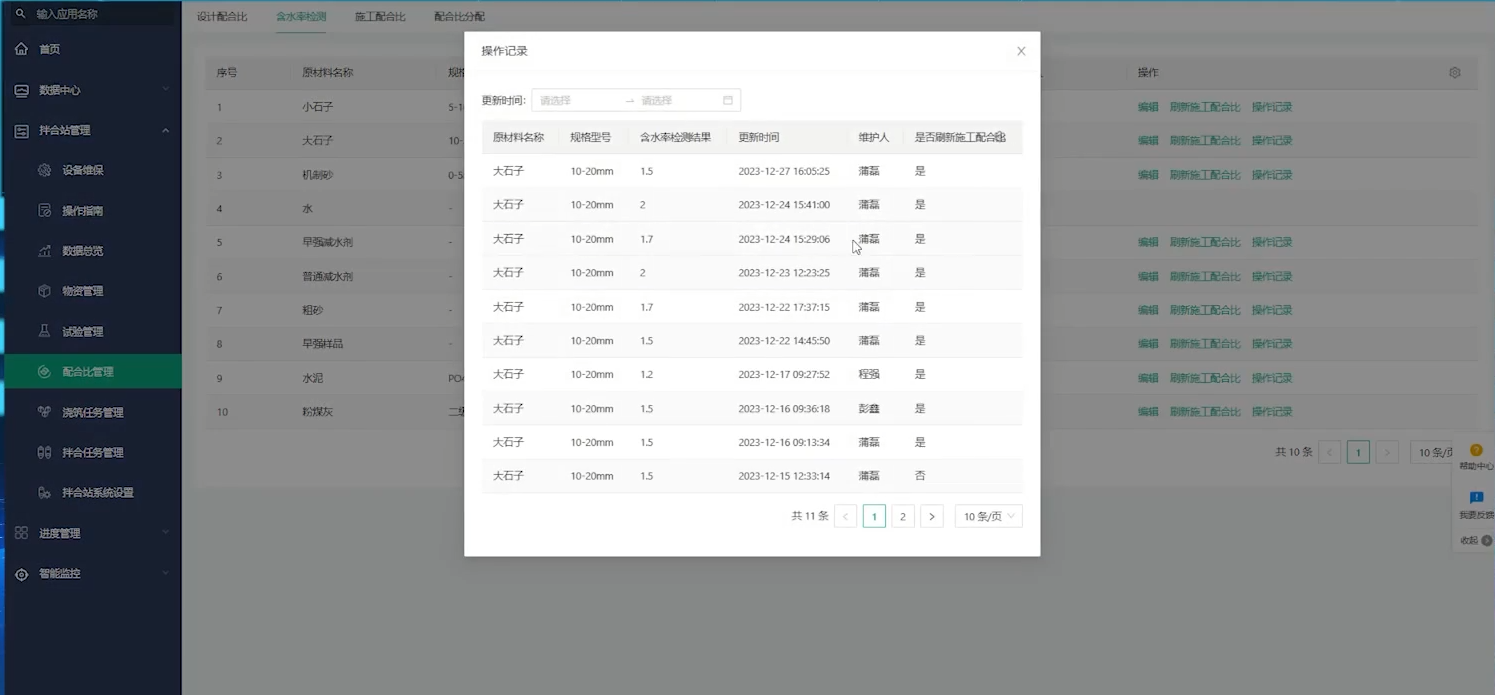Open the 10条/页 dropdown in the dialog

pyautogui.click(x=988, y=516)
